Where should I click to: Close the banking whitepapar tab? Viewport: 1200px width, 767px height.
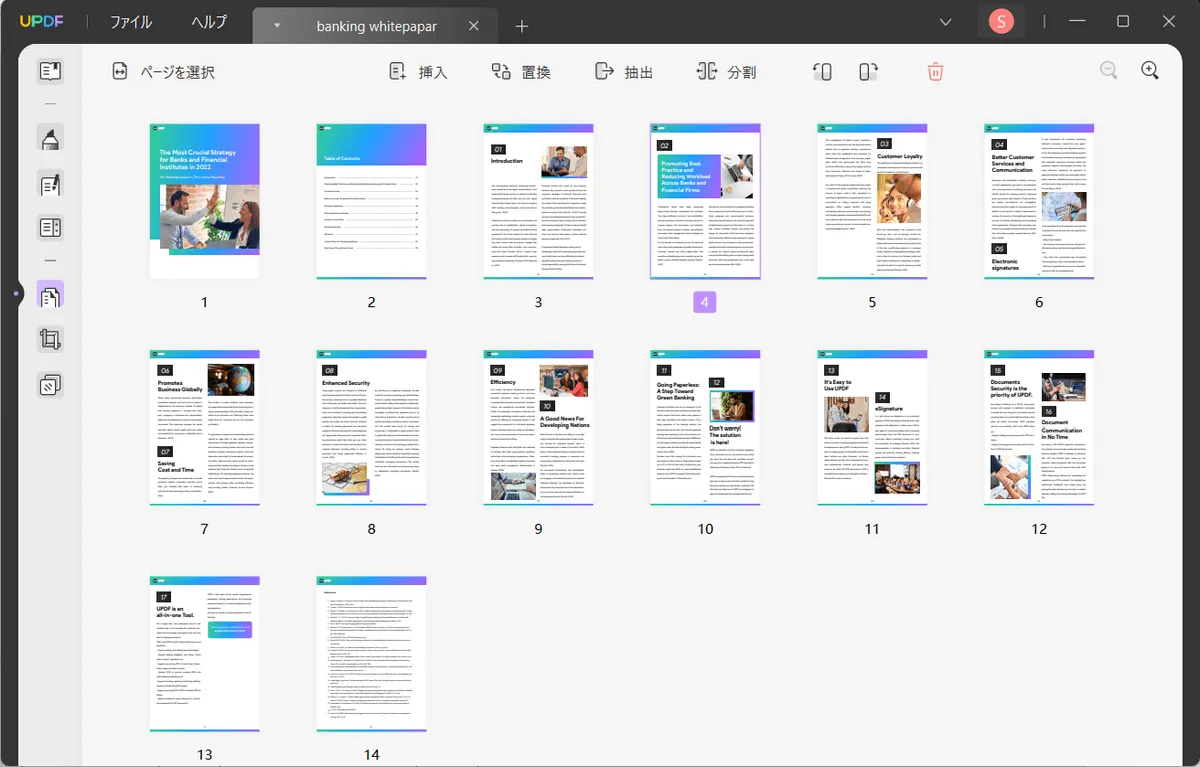pyautogui.click(x=474, y=26)
